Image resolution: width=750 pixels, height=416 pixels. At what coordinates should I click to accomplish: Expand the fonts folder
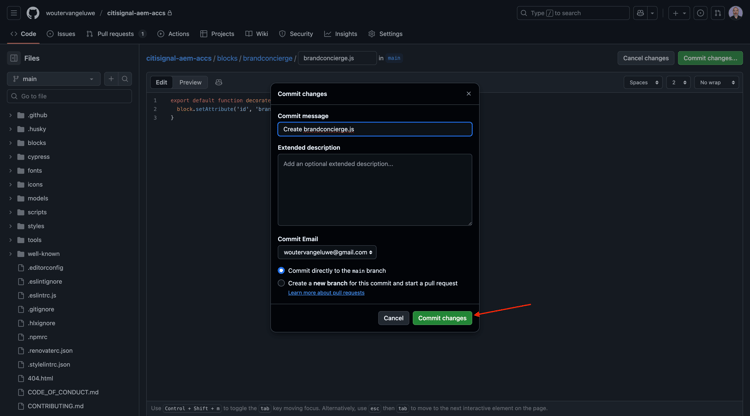coord(11,171)
